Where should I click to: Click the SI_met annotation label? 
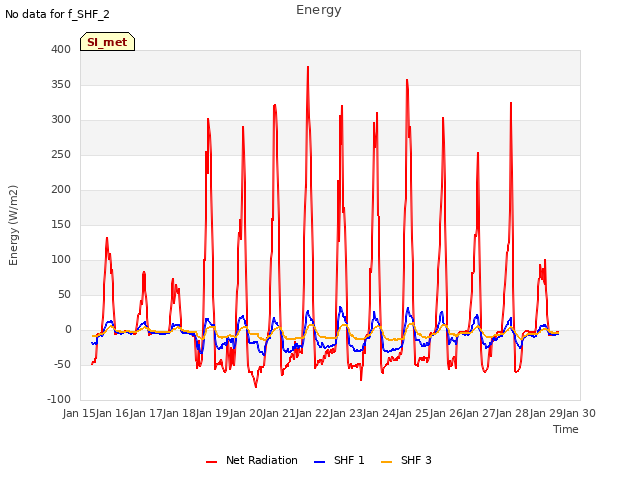[x=107, y=42]
